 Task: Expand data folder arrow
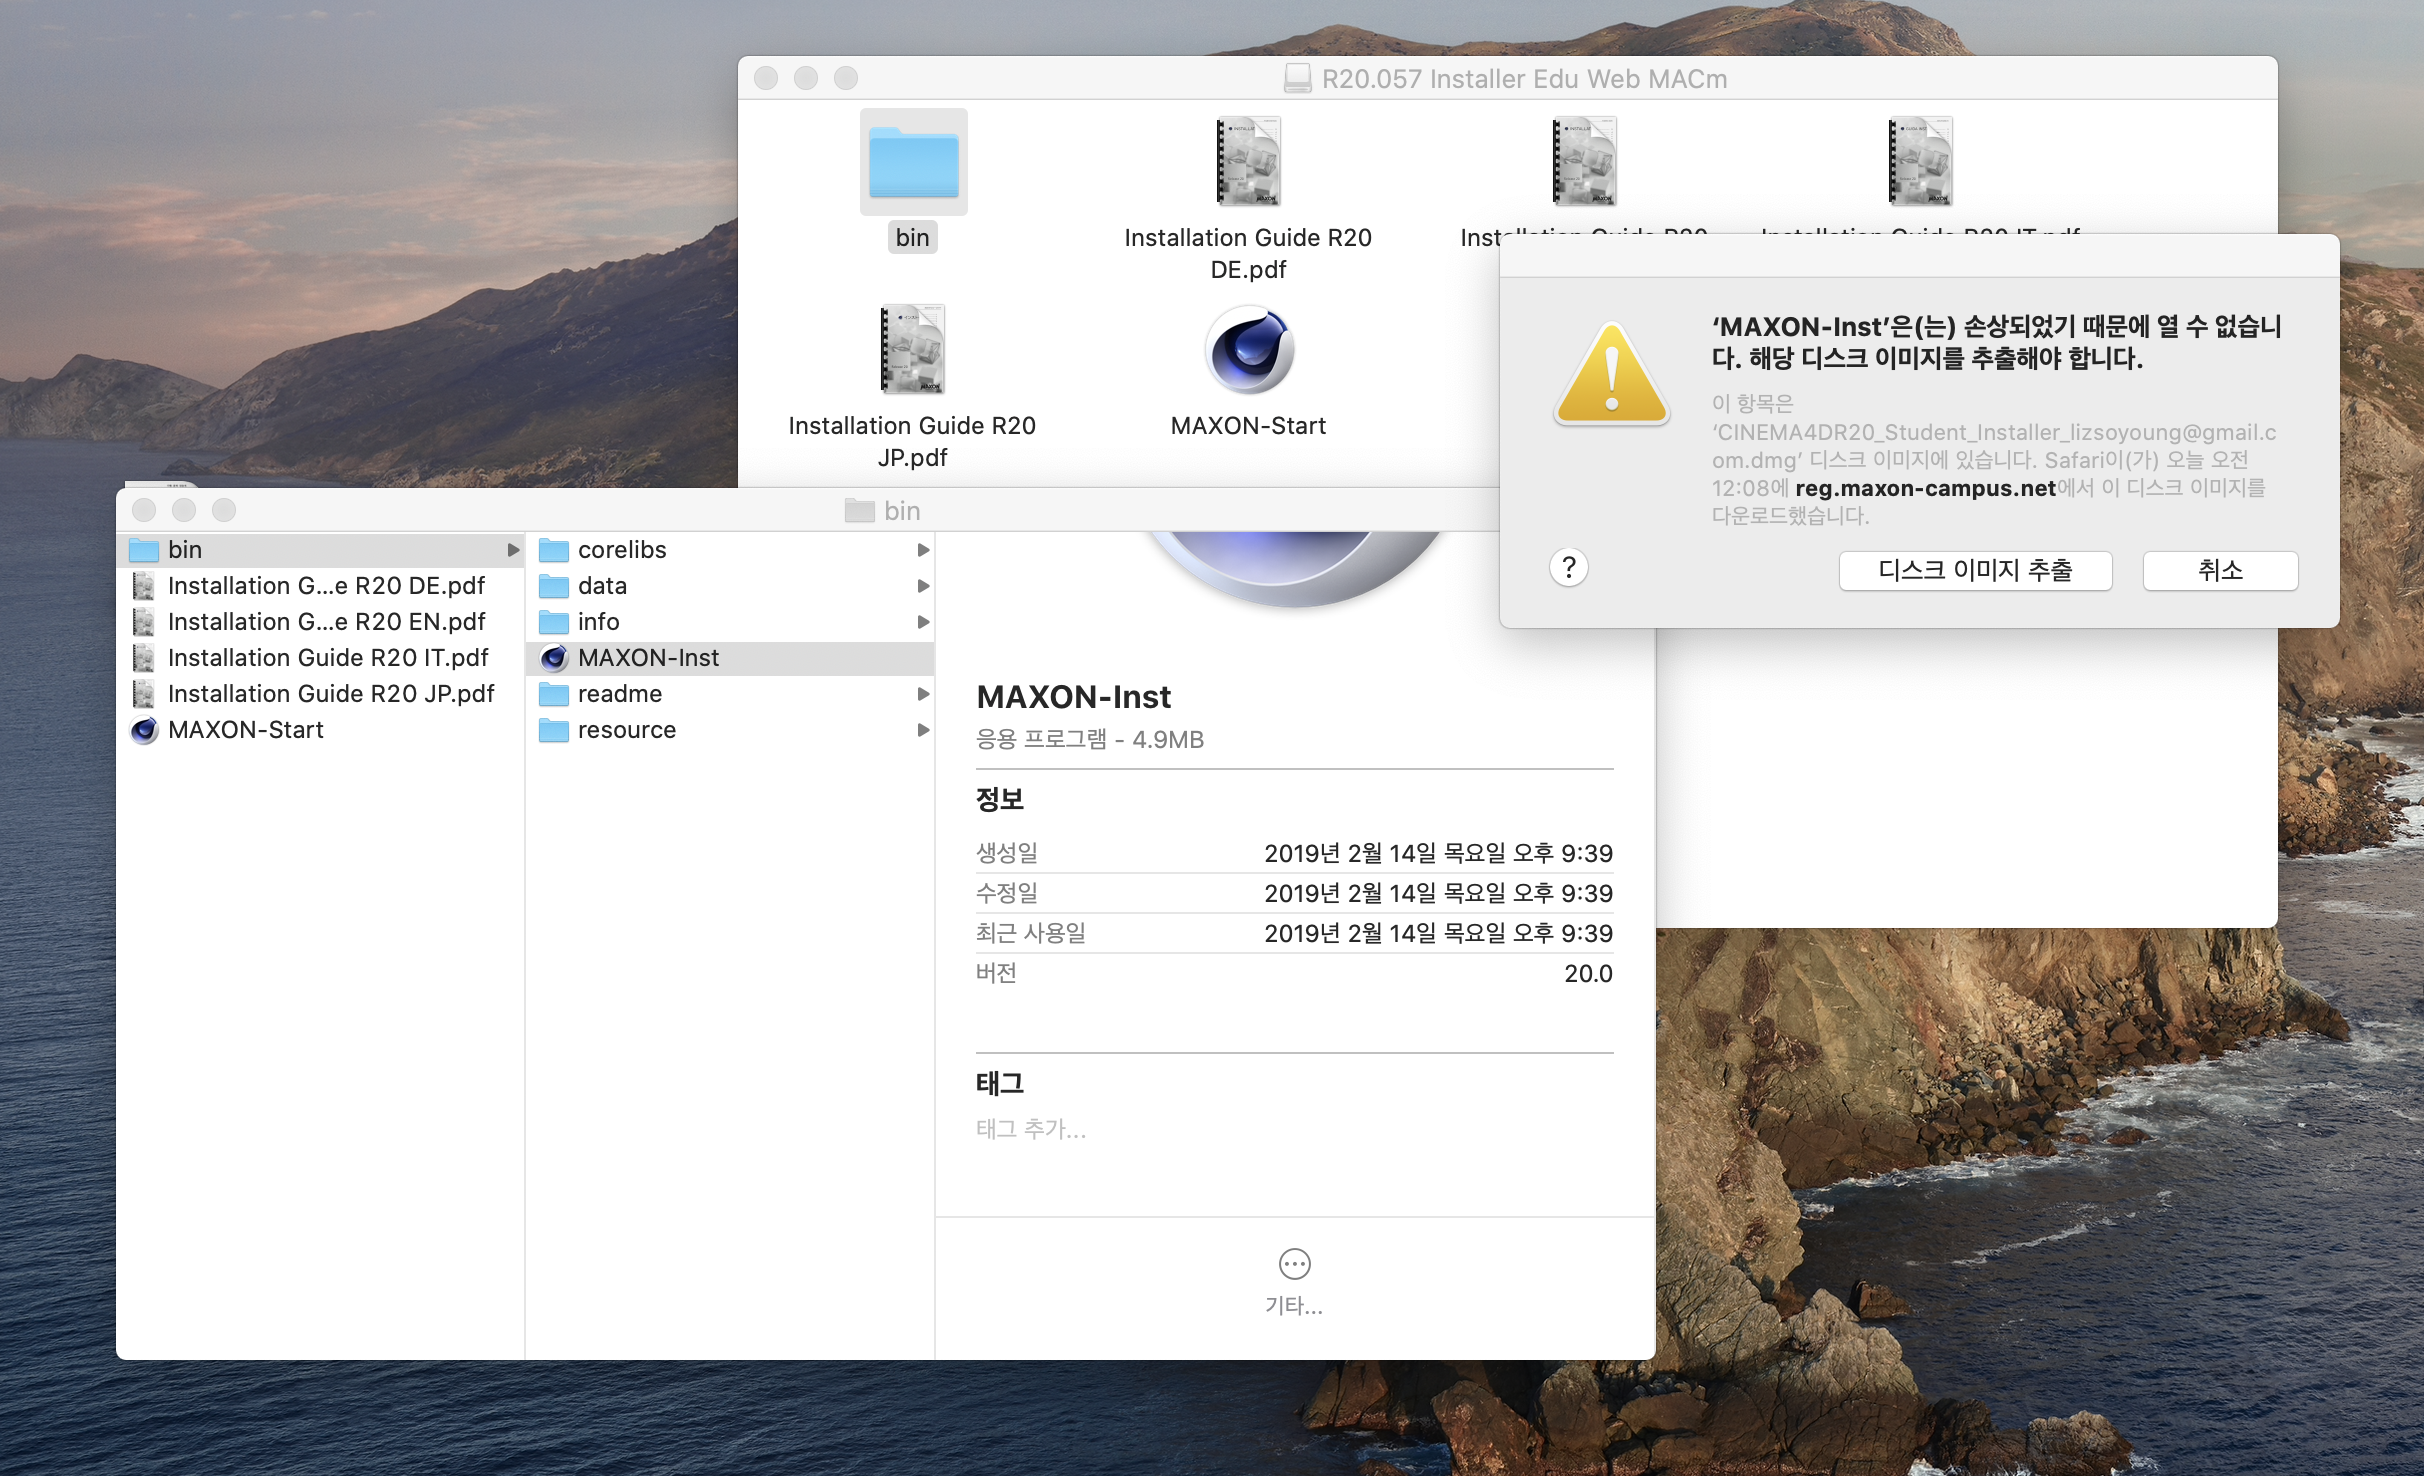[x=923, y=586]
